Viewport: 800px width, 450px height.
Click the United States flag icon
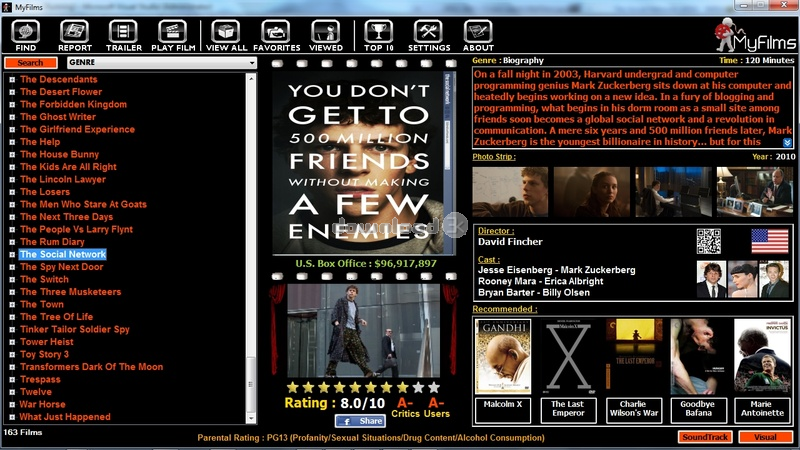click(770, 241)
